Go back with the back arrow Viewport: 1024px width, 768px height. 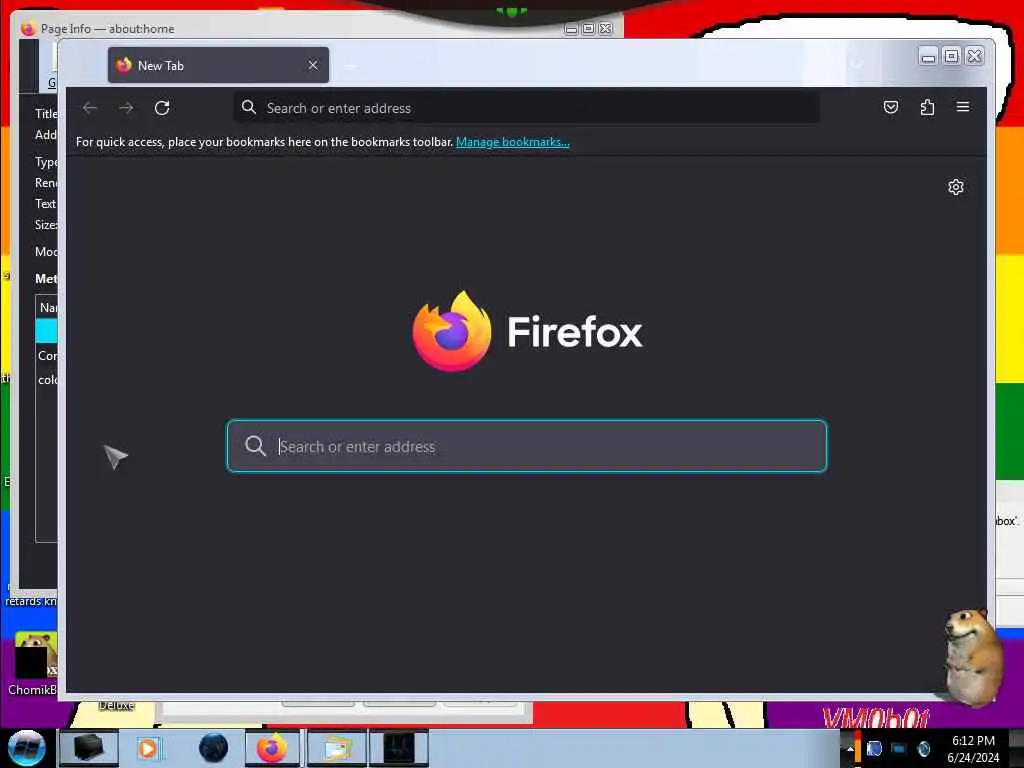pos(90,108)
